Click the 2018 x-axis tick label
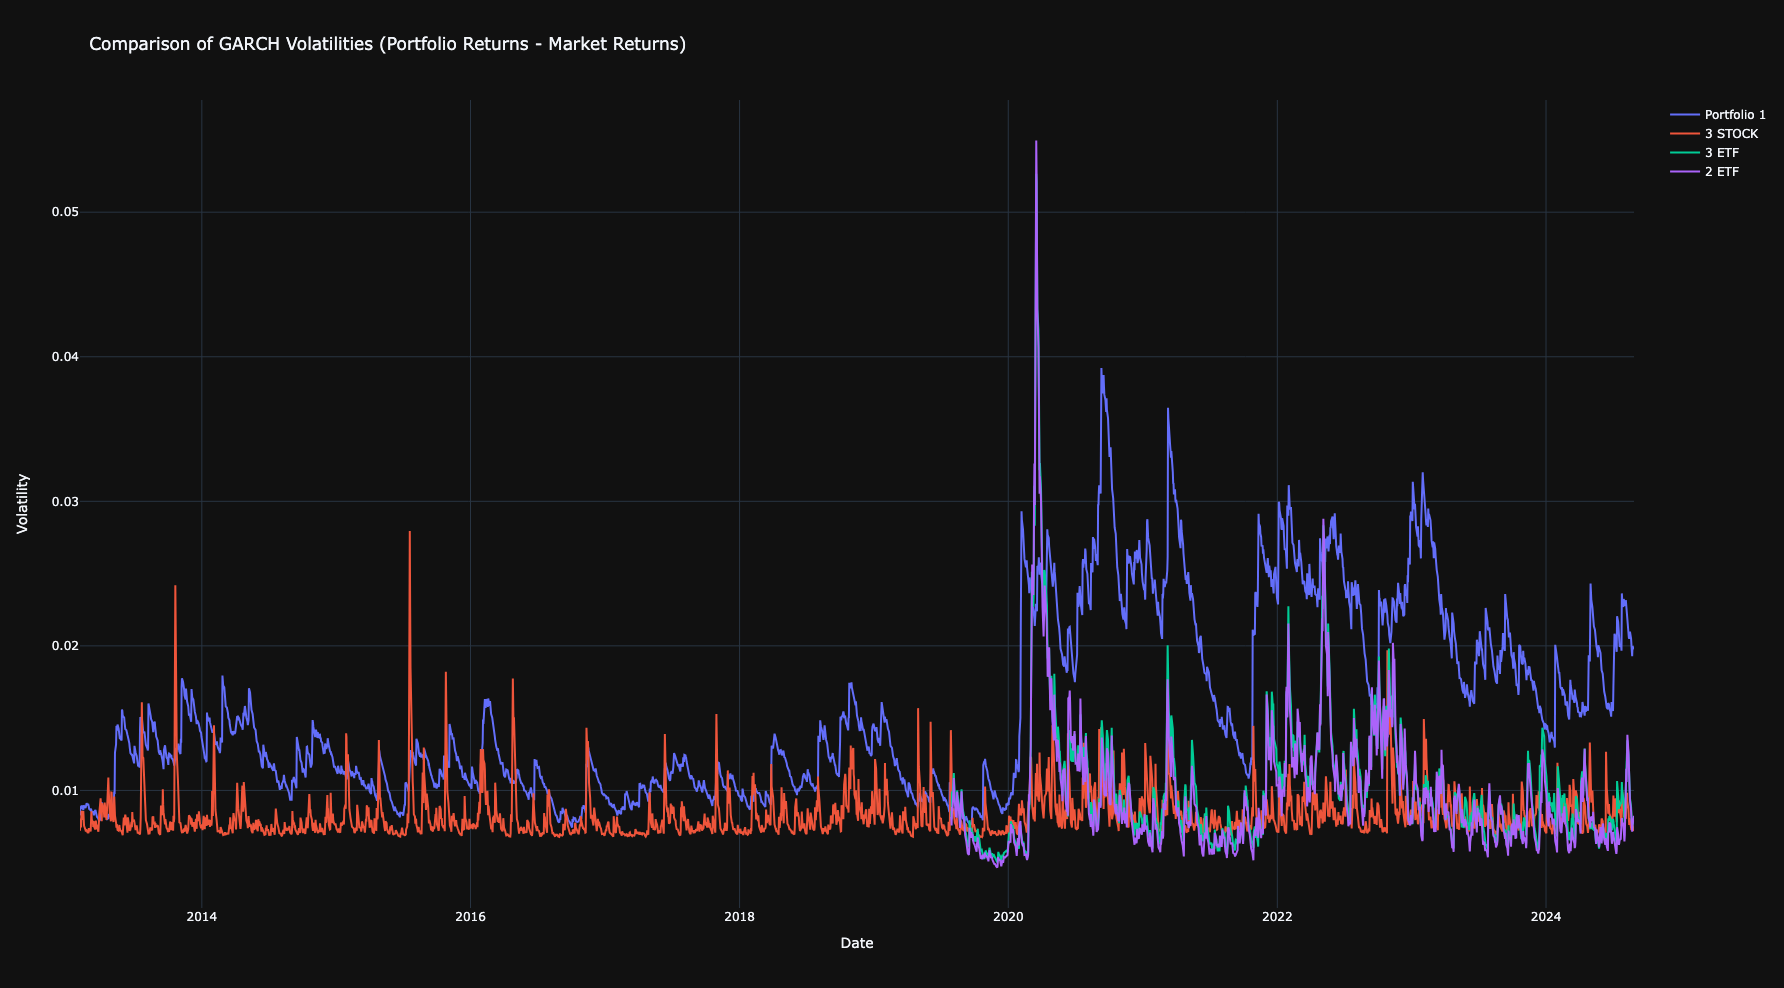The image size is (1784, 988). coord(739,917)
